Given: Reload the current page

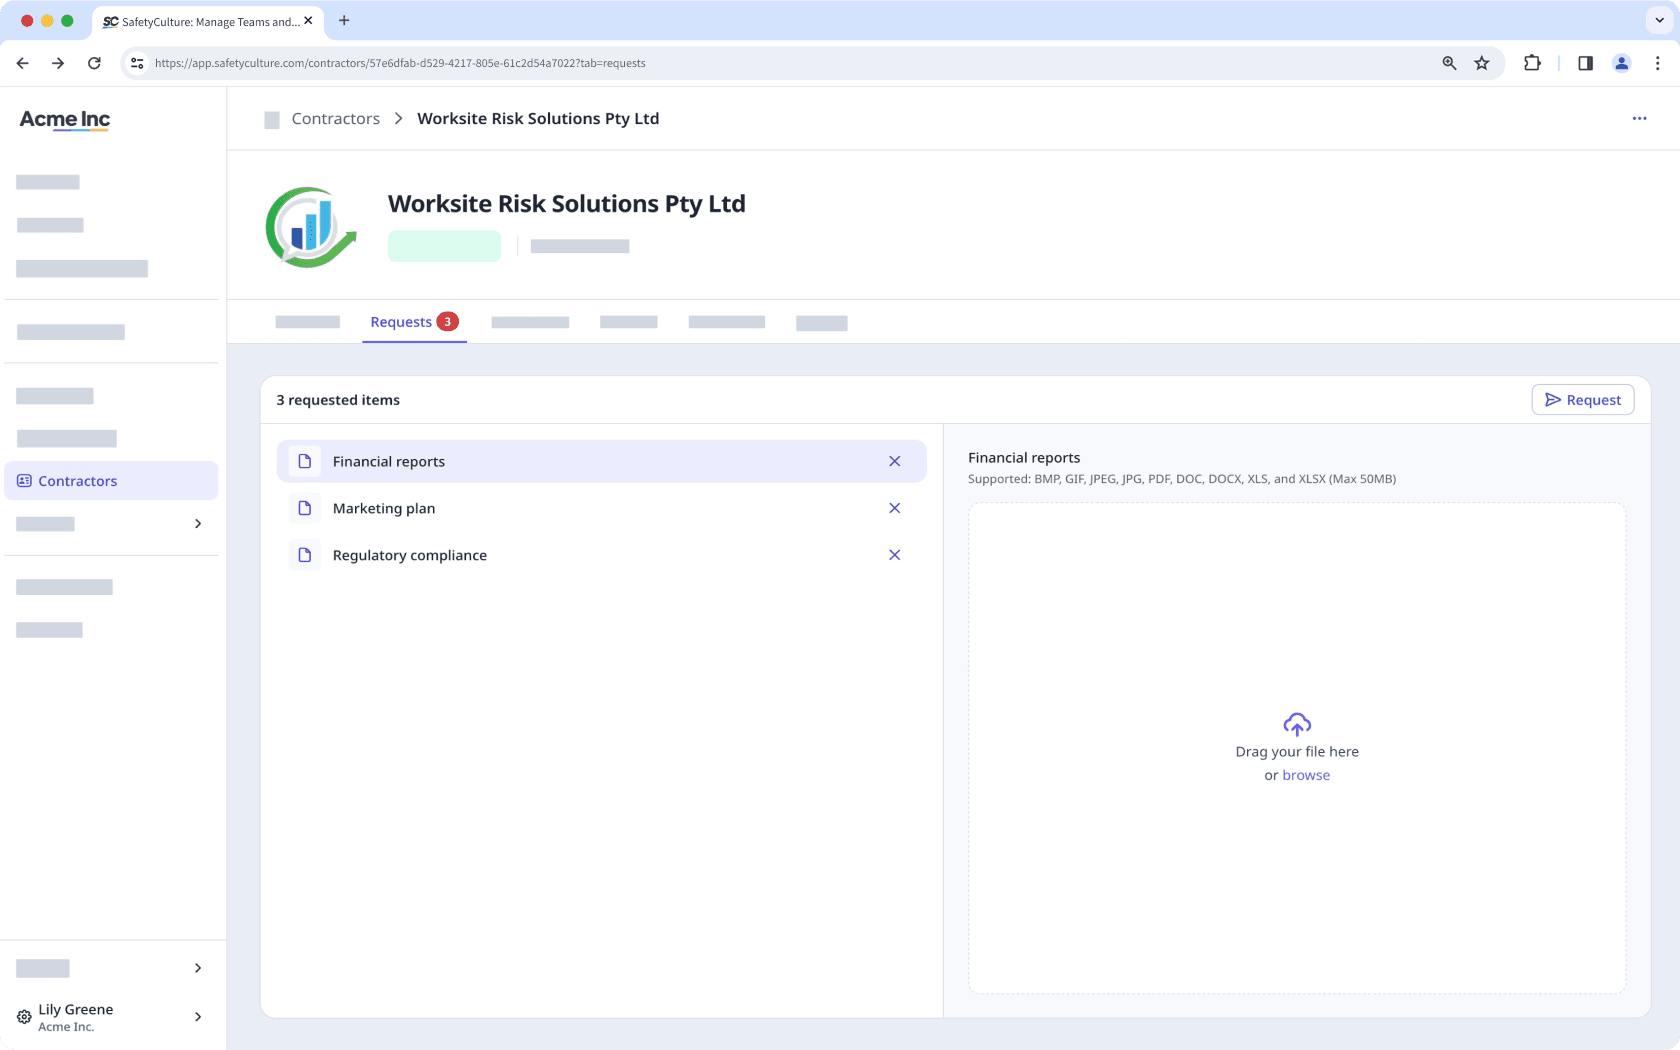Looking at the screenshot, I should coord(94,63).
